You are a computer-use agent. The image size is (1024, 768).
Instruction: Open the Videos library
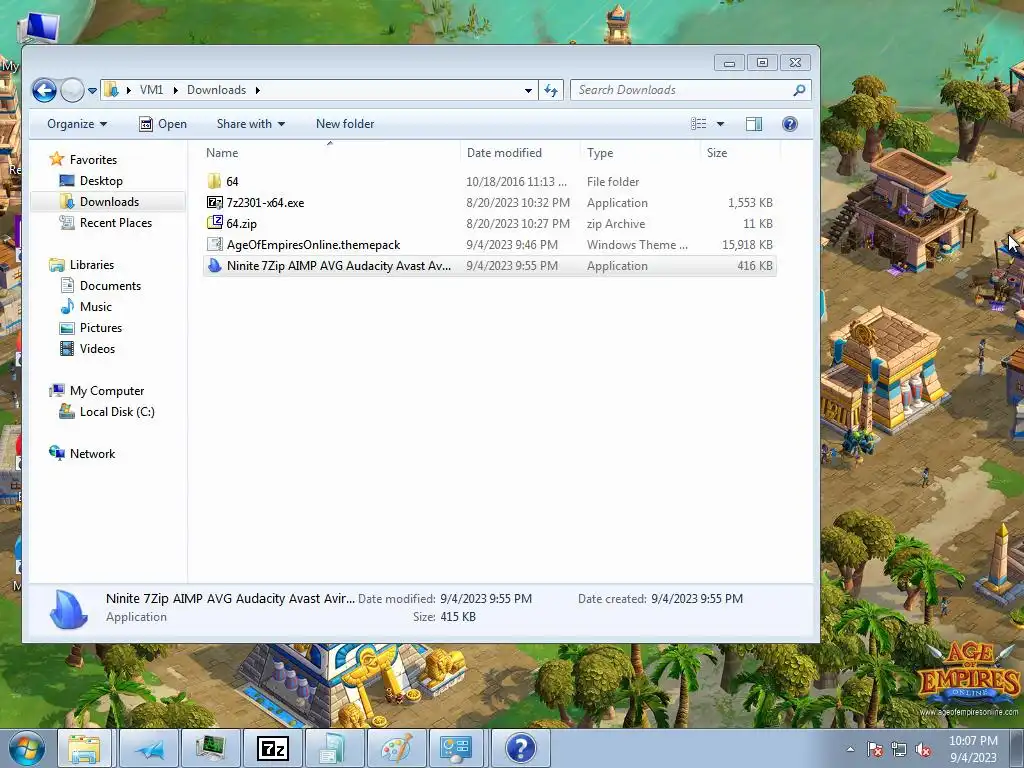97,349
